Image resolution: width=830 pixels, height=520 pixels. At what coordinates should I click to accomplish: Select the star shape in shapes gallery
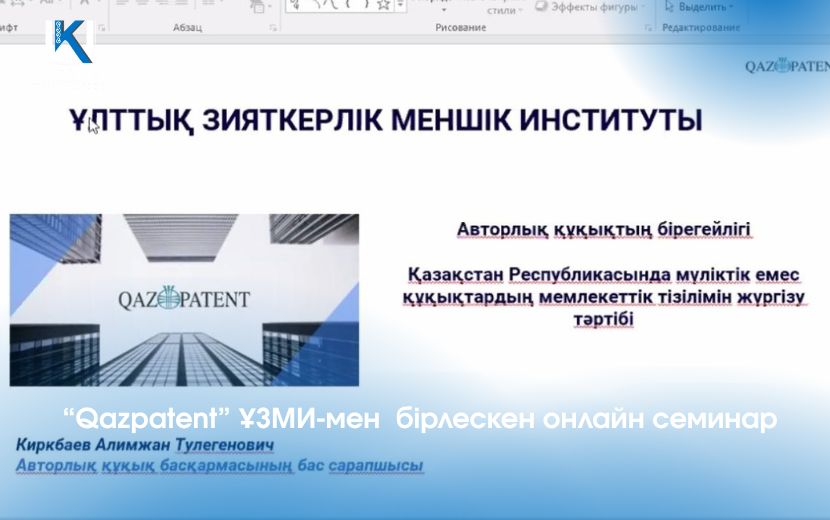(x=382, y=5)
